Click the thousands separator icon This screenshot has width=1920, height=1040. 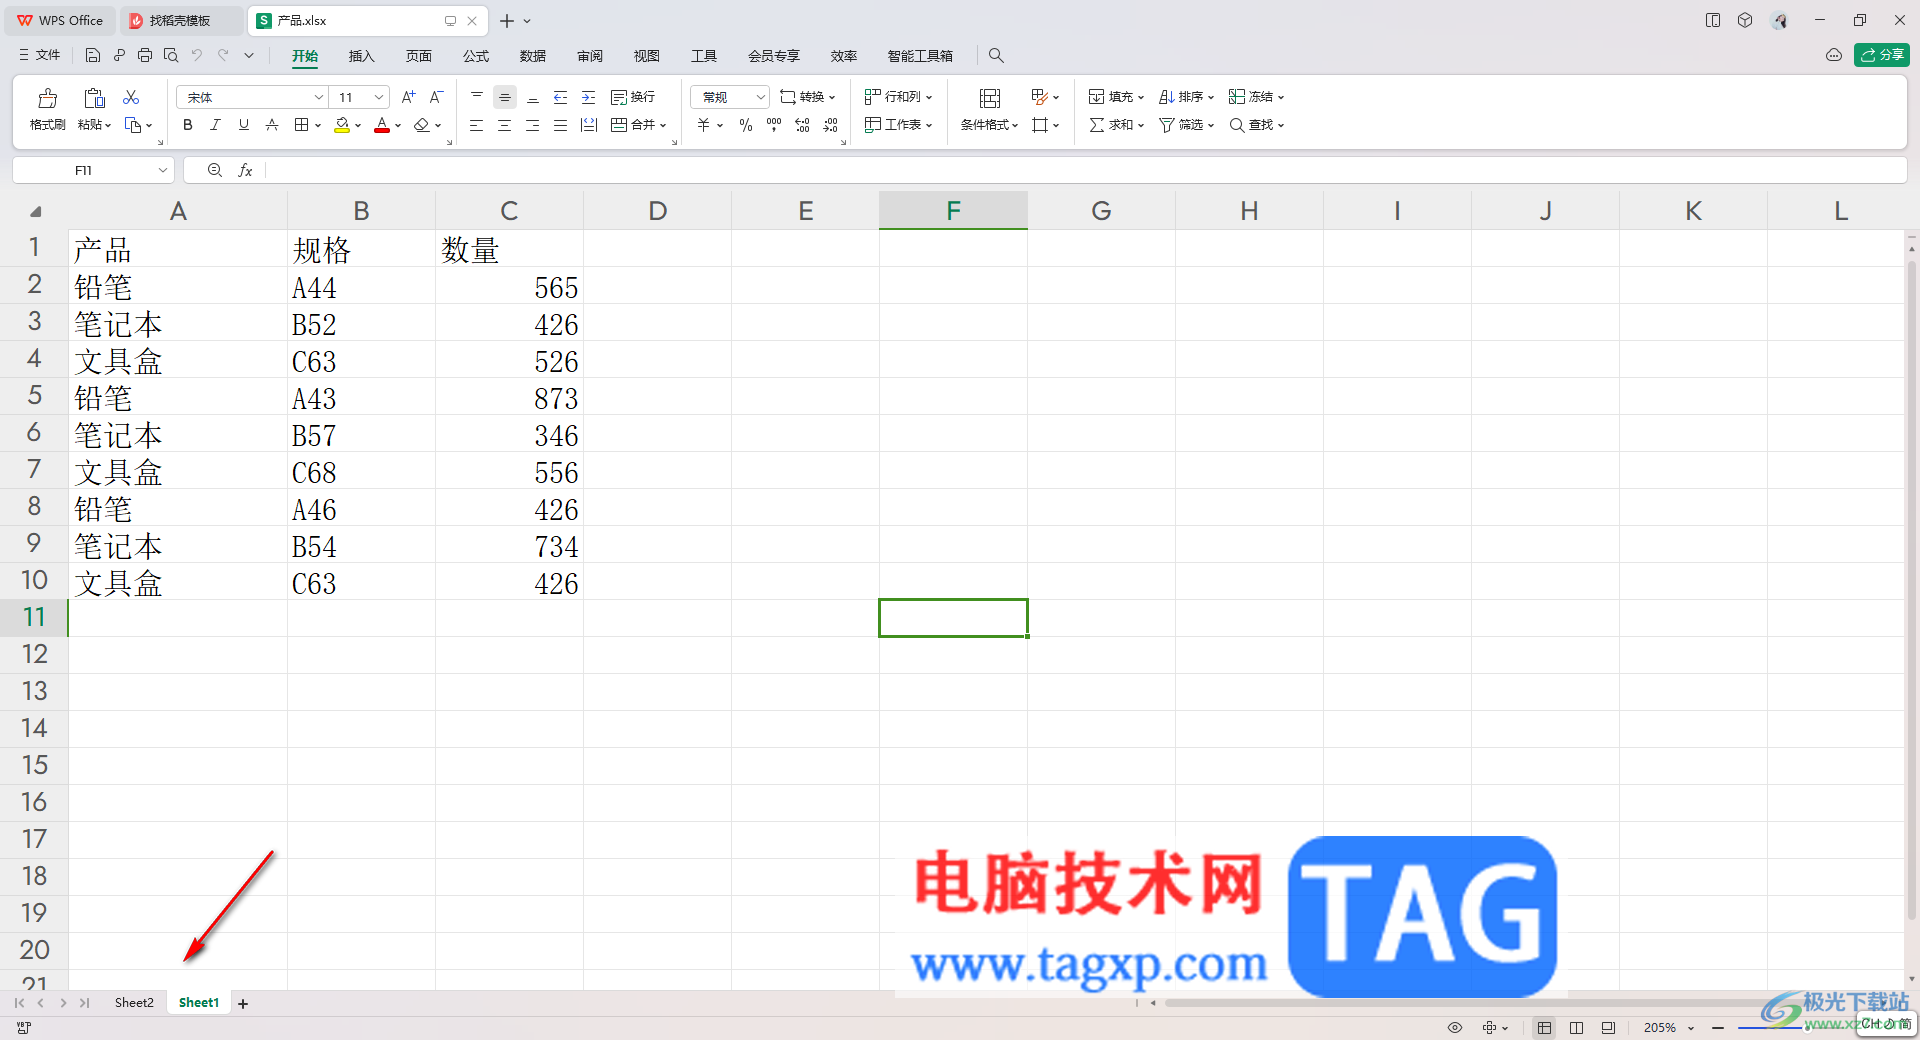click(x=774, y=125)
